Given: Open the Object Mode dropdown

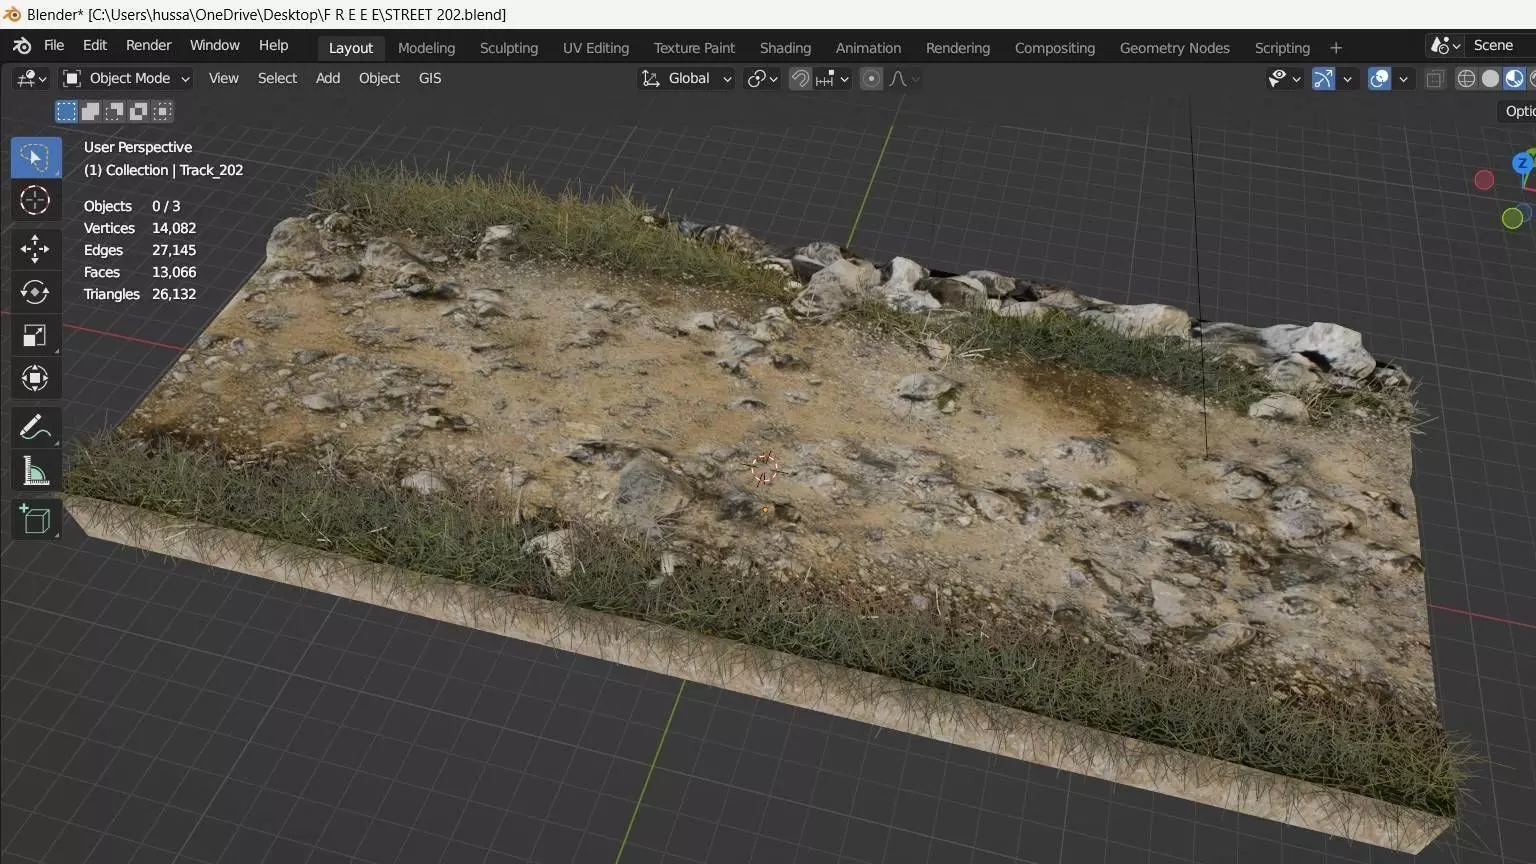Looking at the screenshot, I should tap(126, 79).
